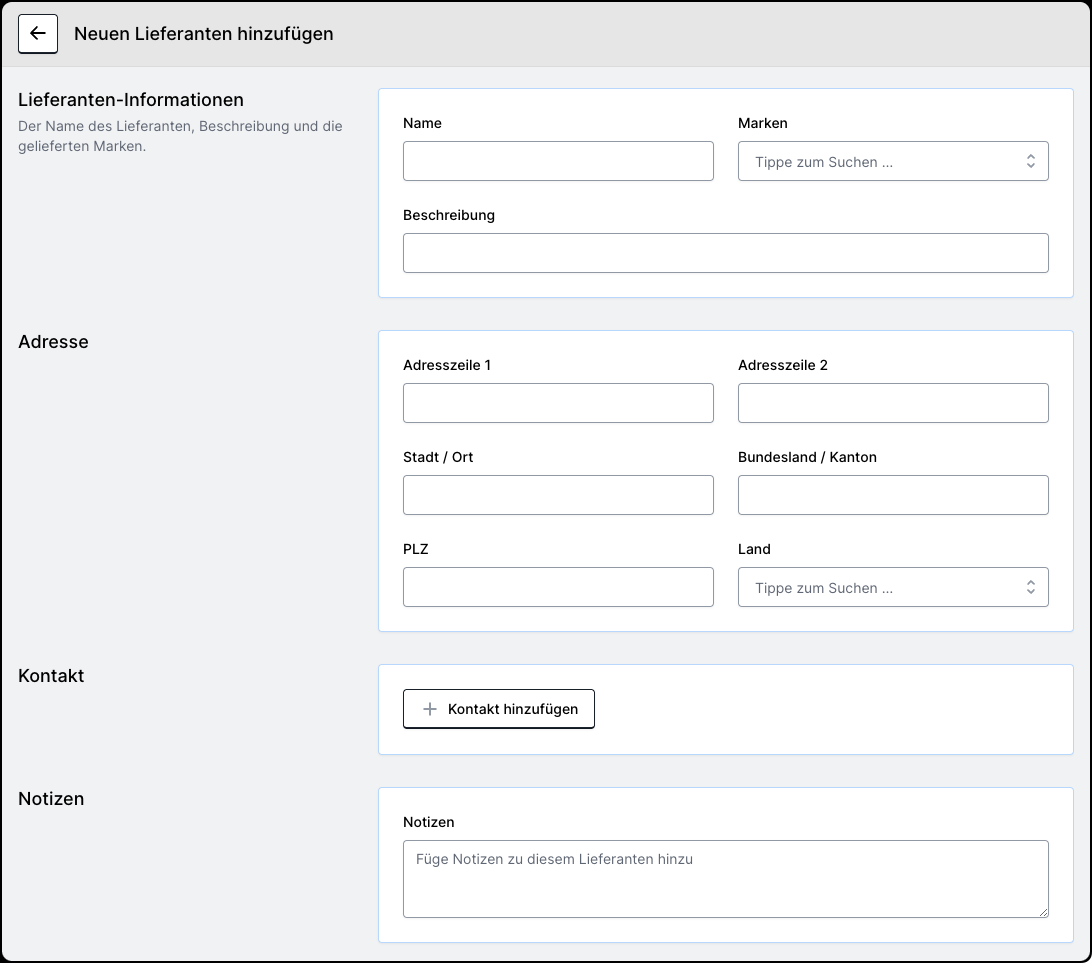
Task: Click the back arrow icon
Action: (38, 34)
